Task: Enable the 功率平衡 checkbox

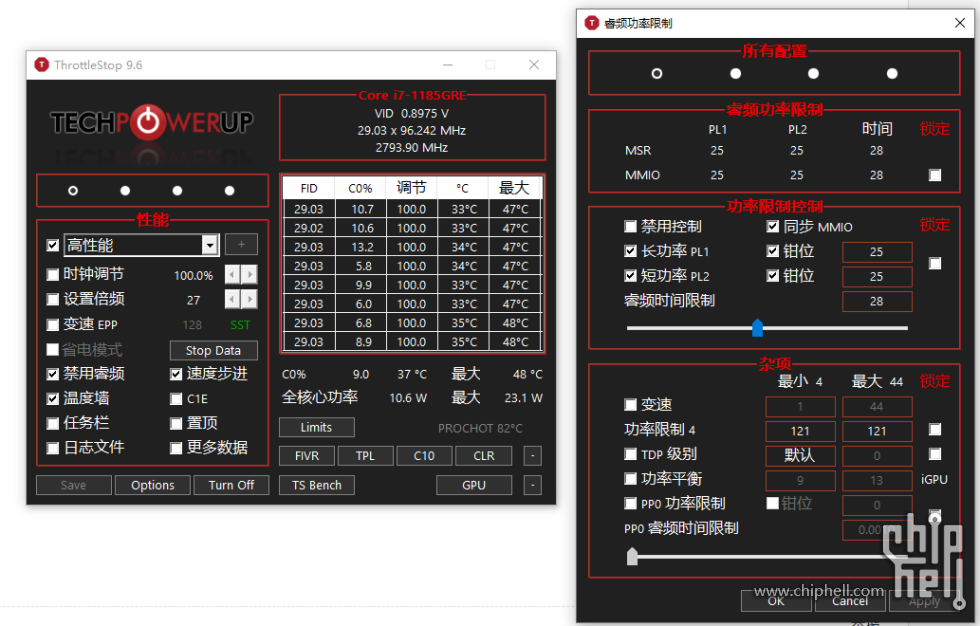Action: click(x=630, y=479)
